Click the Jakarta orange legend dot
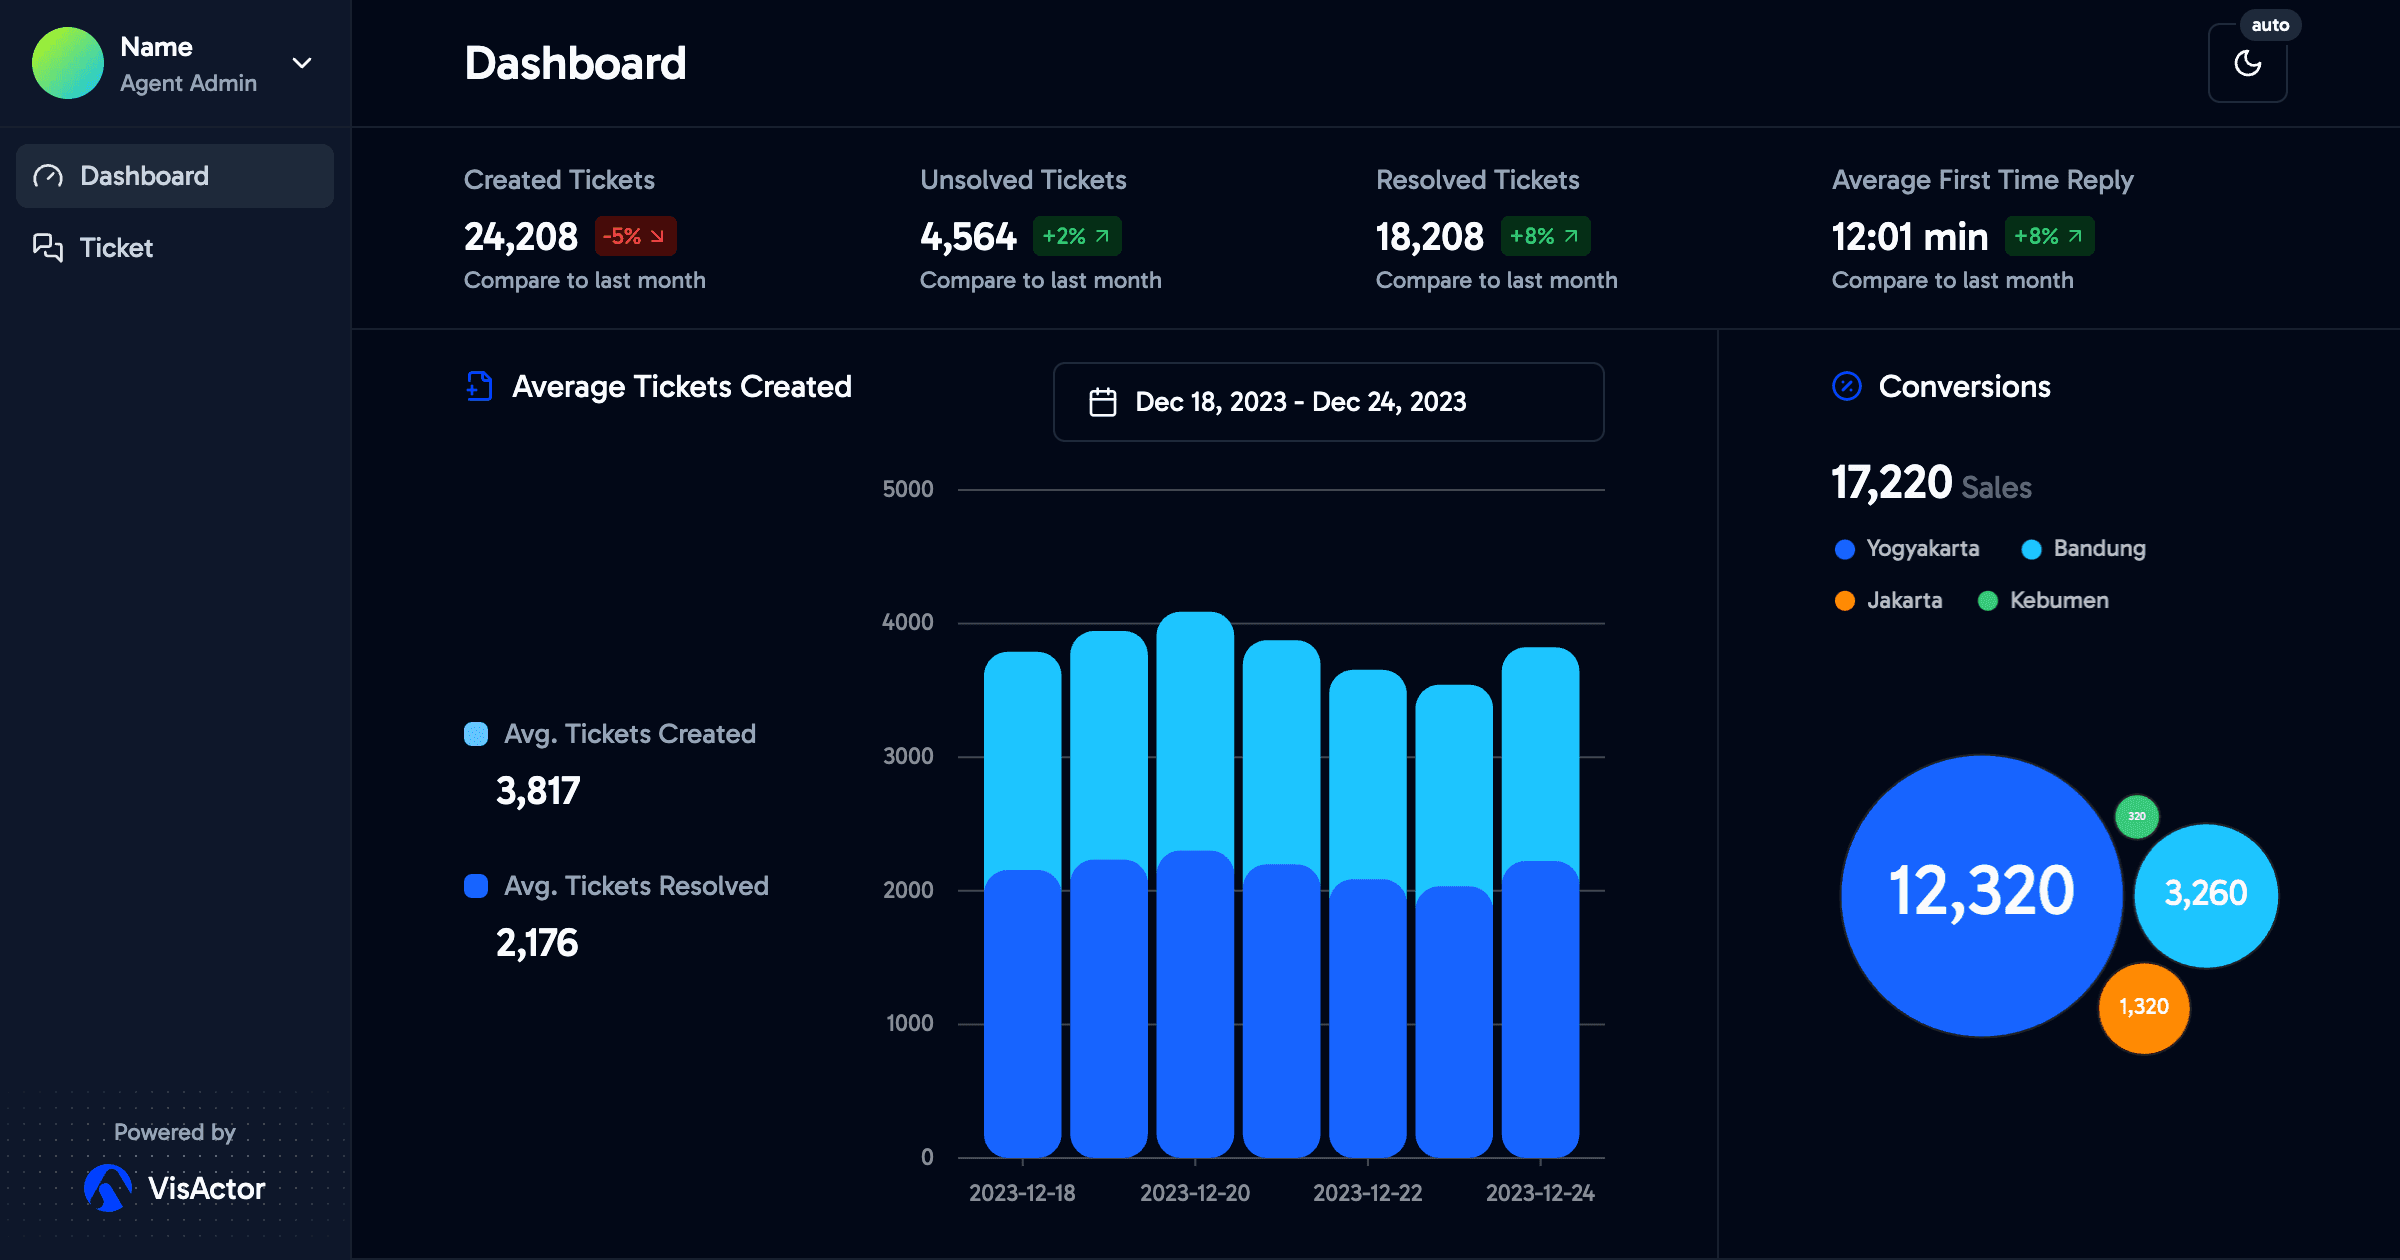The image size is (2400, 1260). coord(1845,601)
